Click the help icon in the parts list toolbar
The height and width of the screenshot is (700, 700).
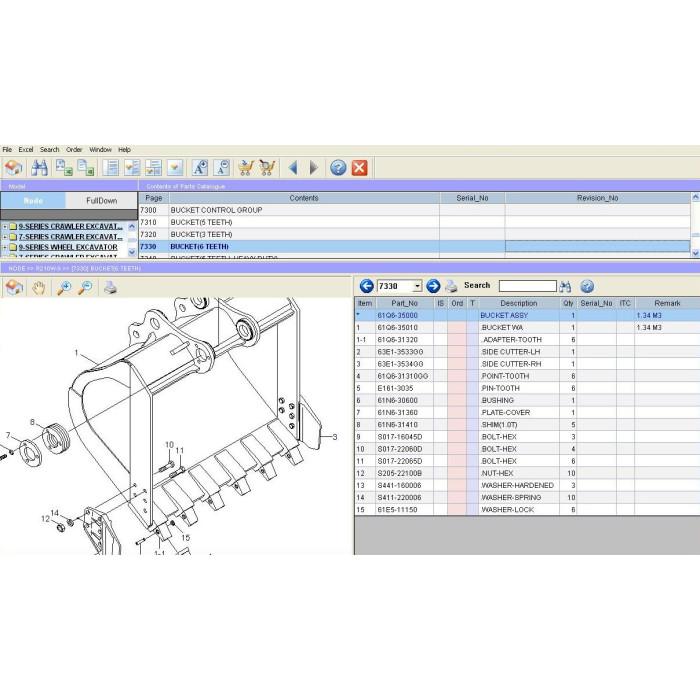coord(587,286)
